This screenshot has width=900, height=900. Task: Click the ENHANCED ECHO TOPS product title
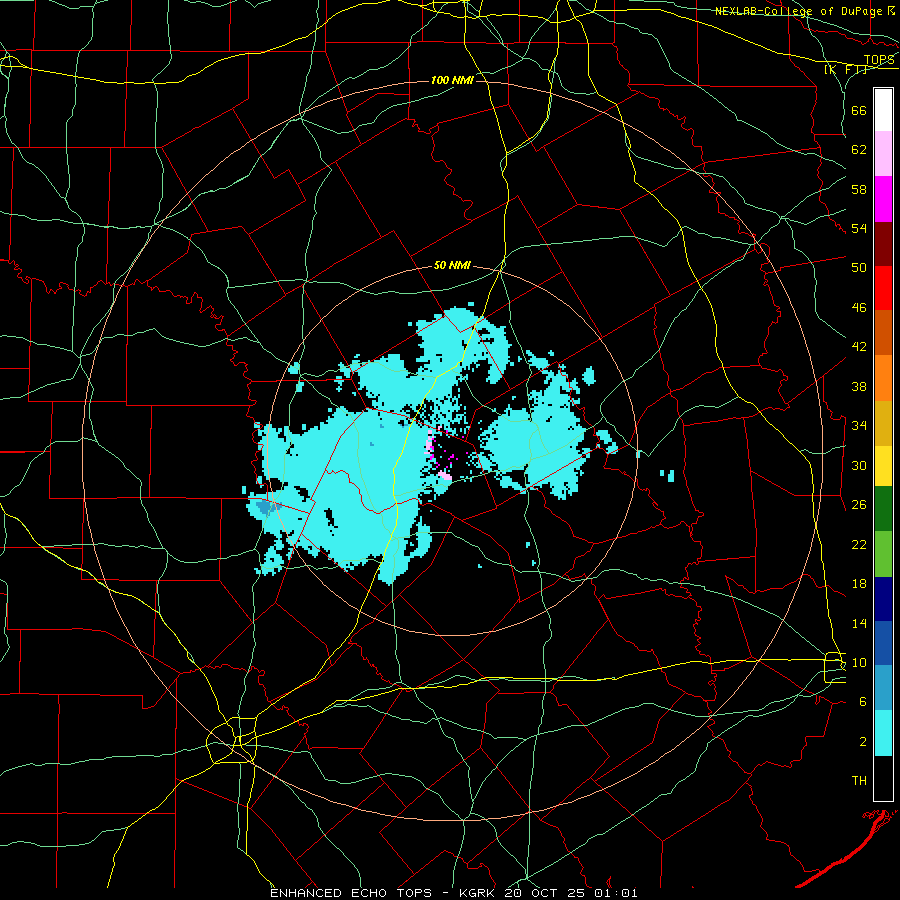tap(351, 893)
